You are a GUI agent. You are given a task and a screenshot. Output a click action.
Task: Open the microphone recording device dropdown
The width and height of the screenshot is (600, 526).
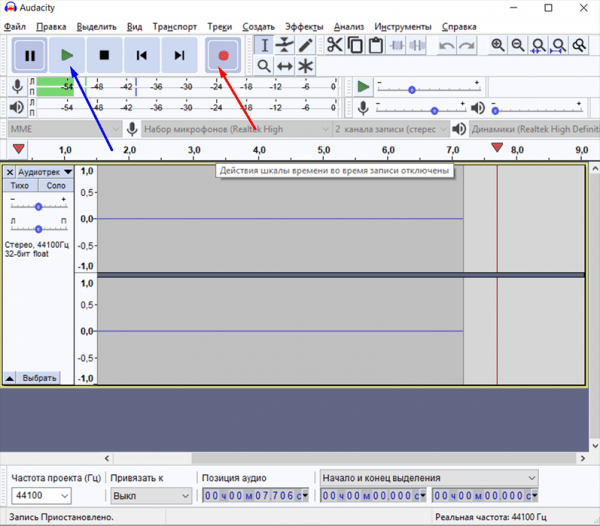(x=236, y=129)
